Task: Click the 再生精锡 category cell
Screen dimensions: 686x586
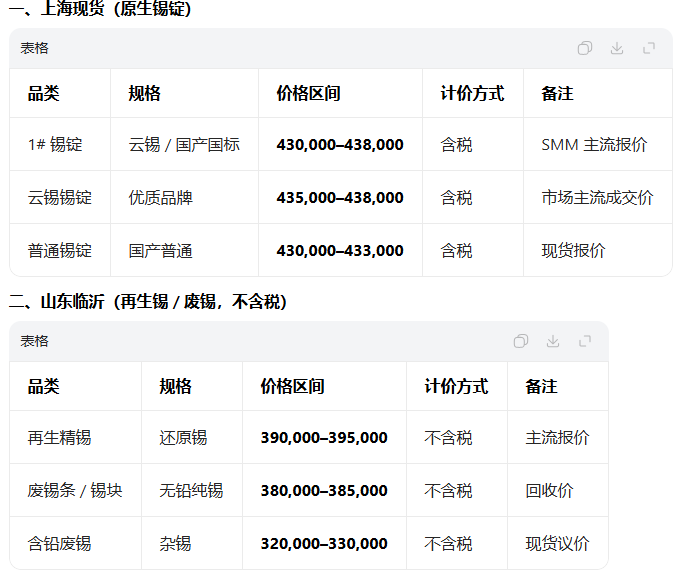Action: tap(60, 438)
